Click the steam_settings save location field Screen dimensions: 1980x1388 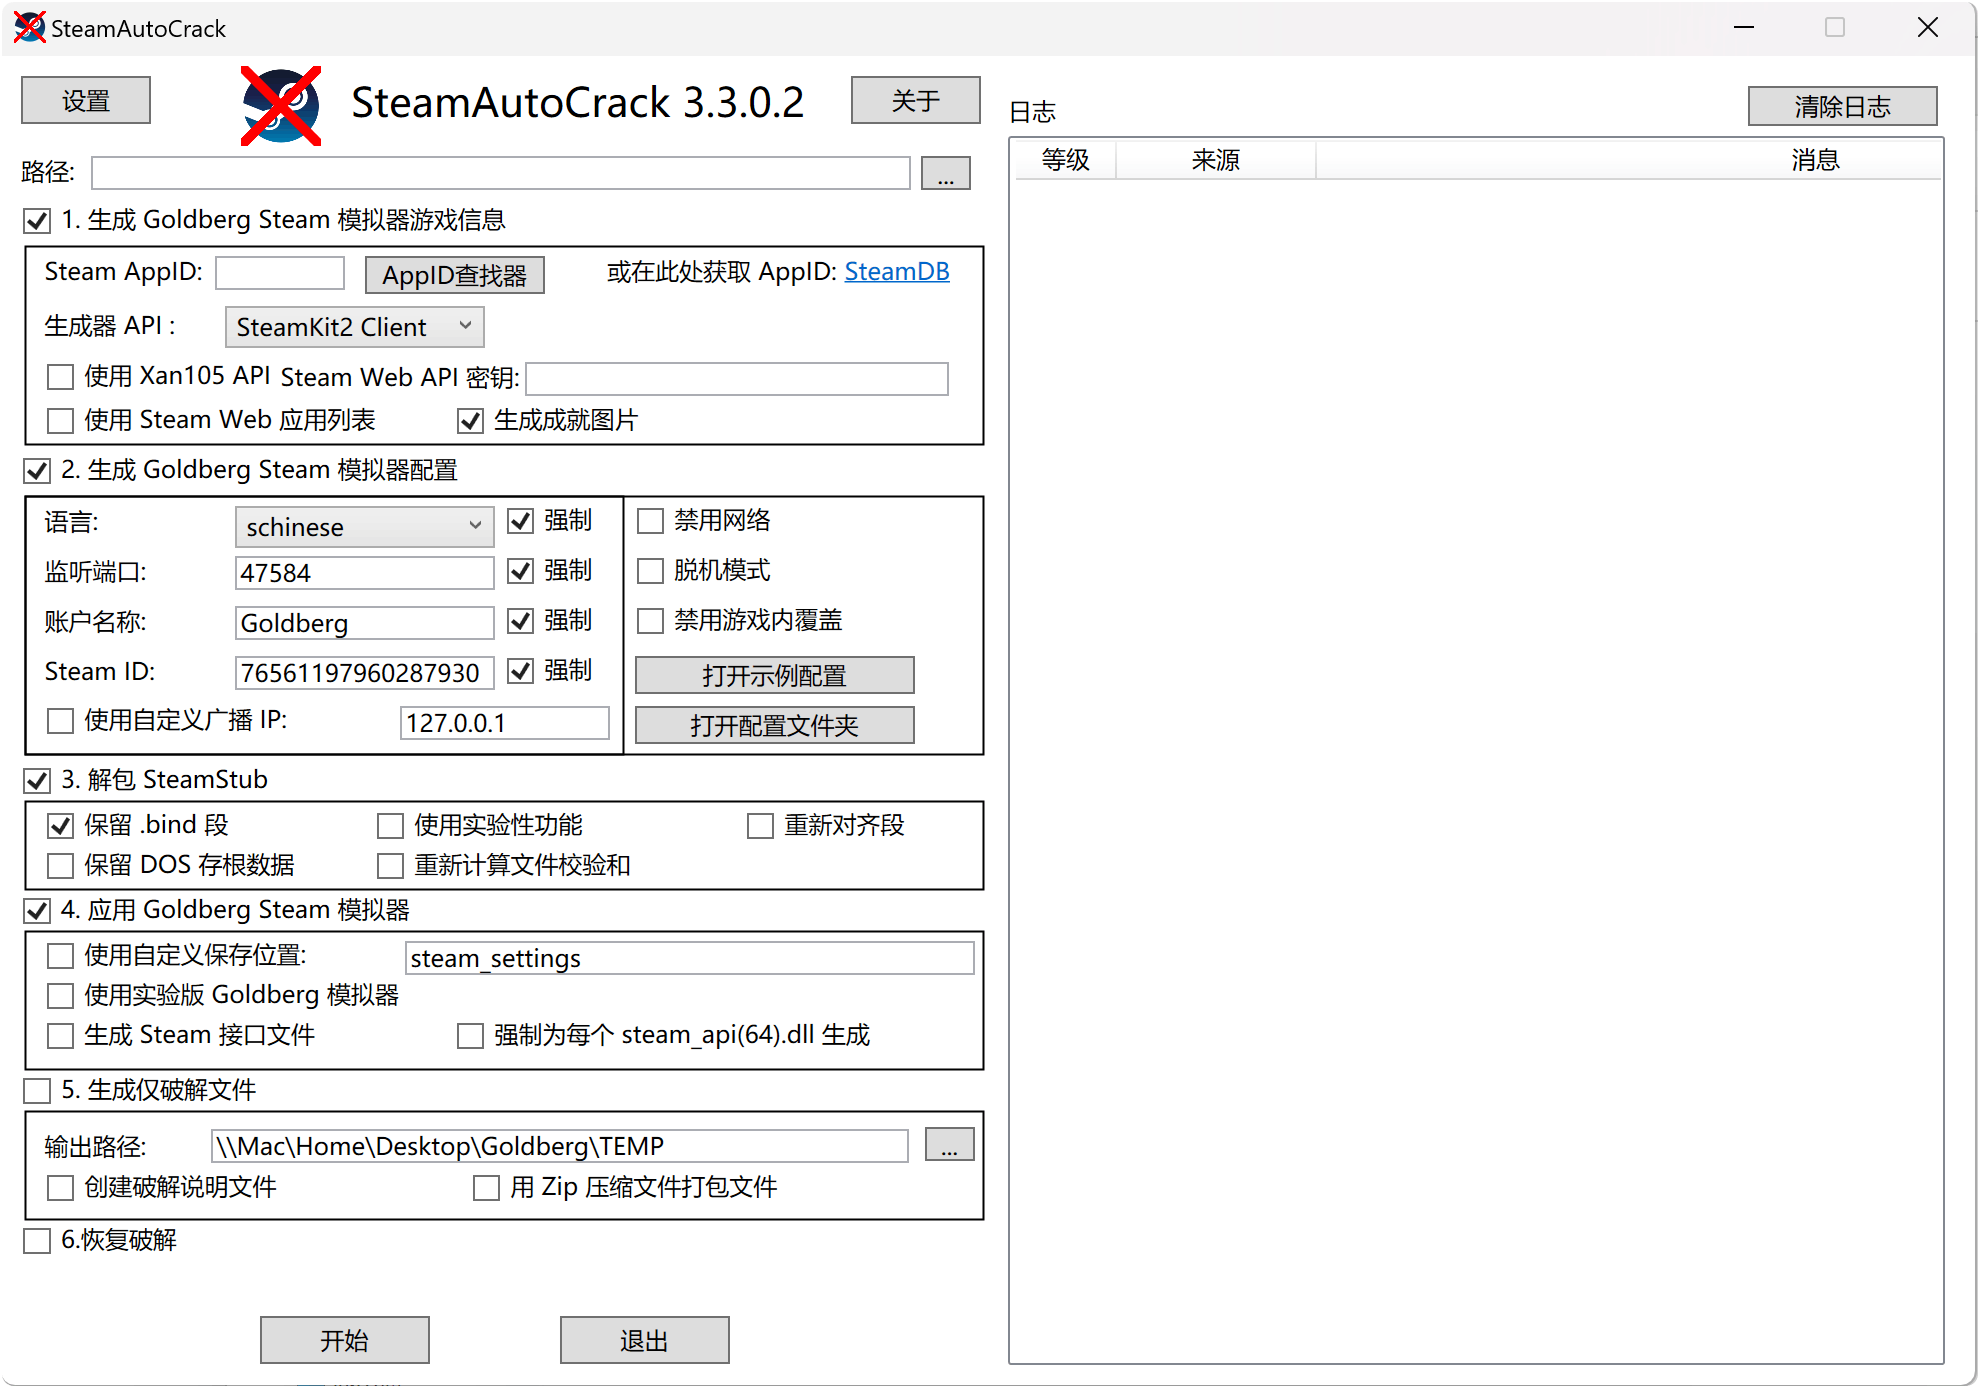tap(690, 958)
